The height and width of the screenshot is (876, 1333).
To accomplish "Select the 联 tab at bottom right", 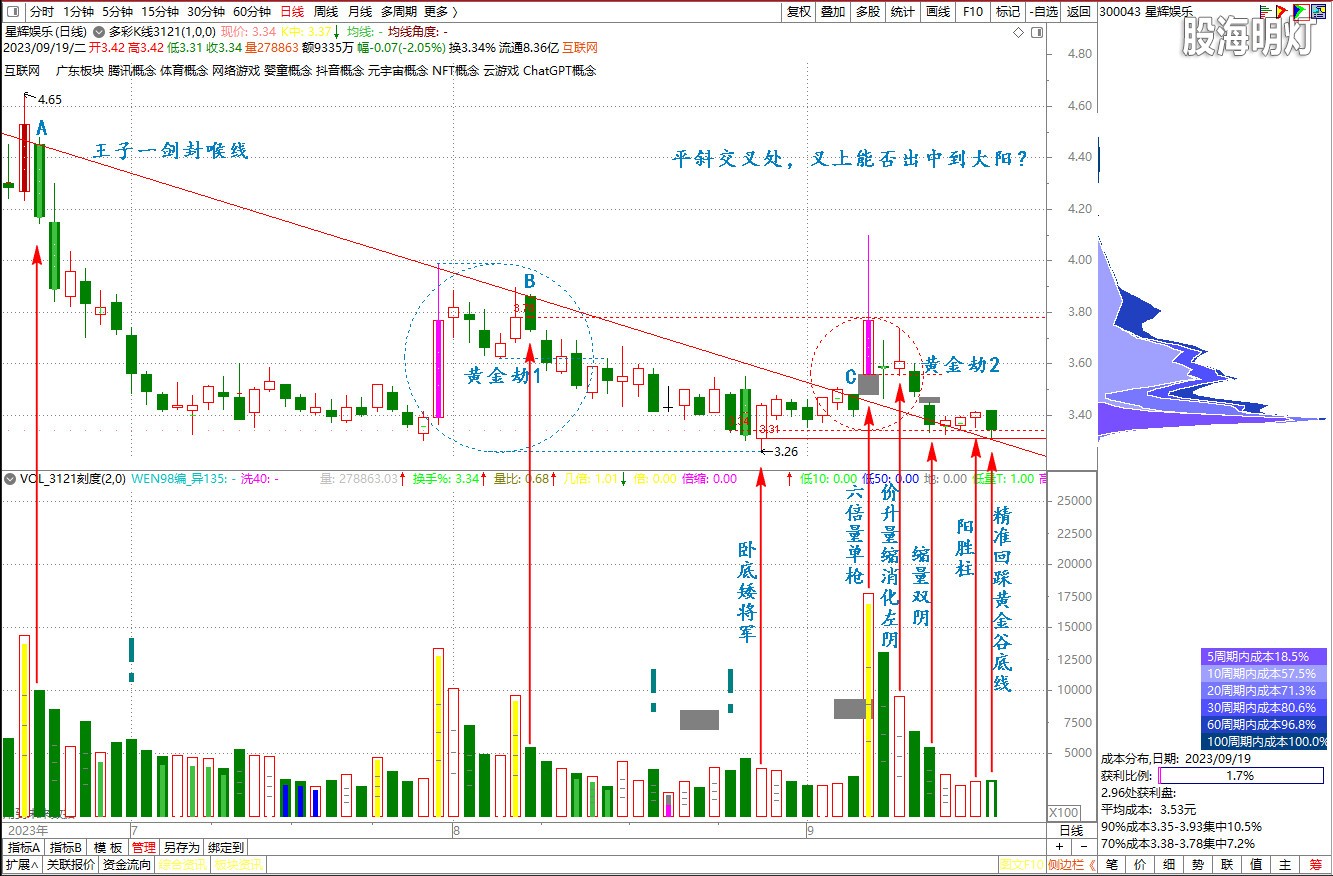I will point(1228,864).
